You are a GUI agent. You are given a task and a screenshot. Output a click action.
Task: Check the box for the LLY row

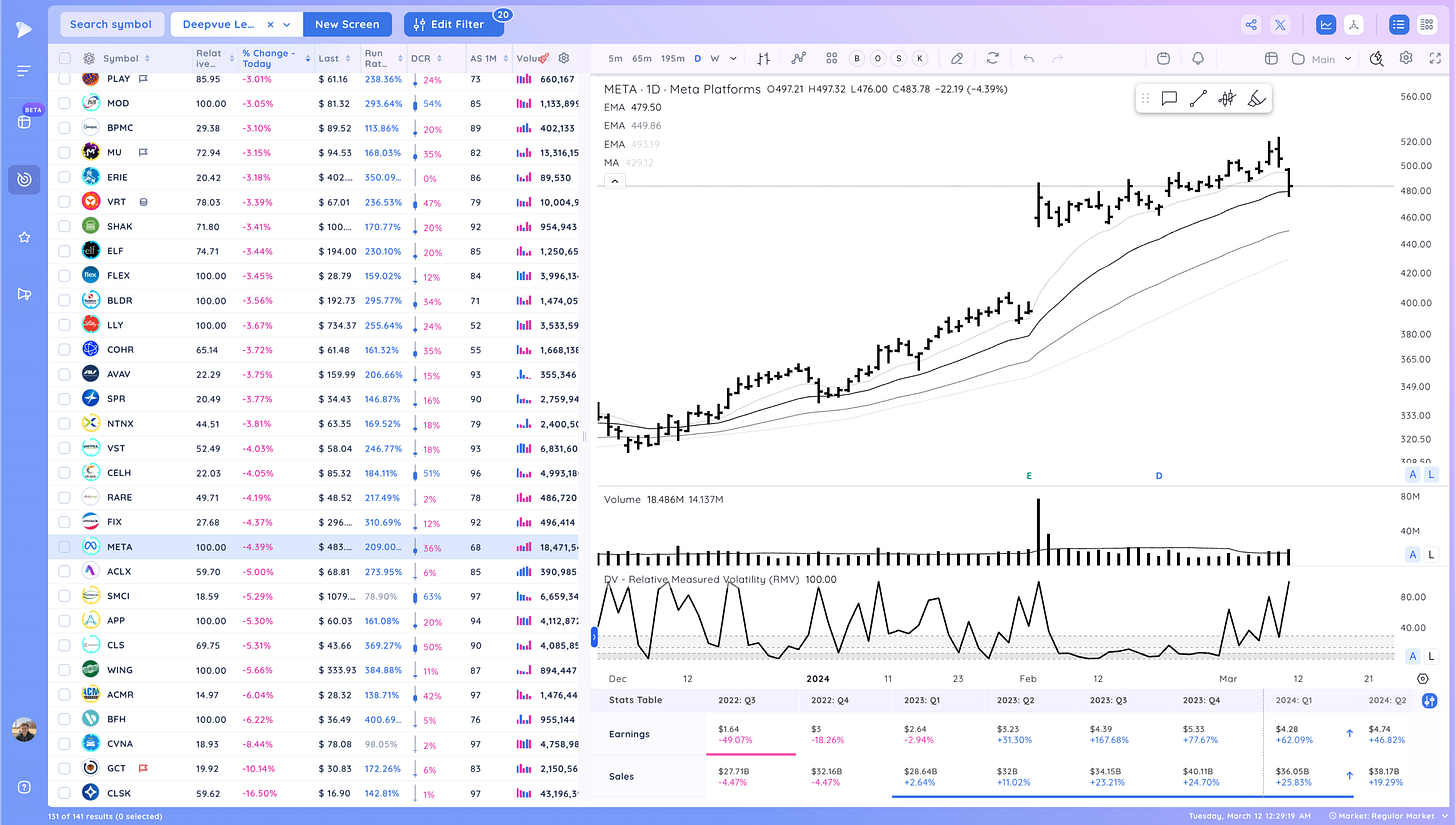(x=65, y=325)
